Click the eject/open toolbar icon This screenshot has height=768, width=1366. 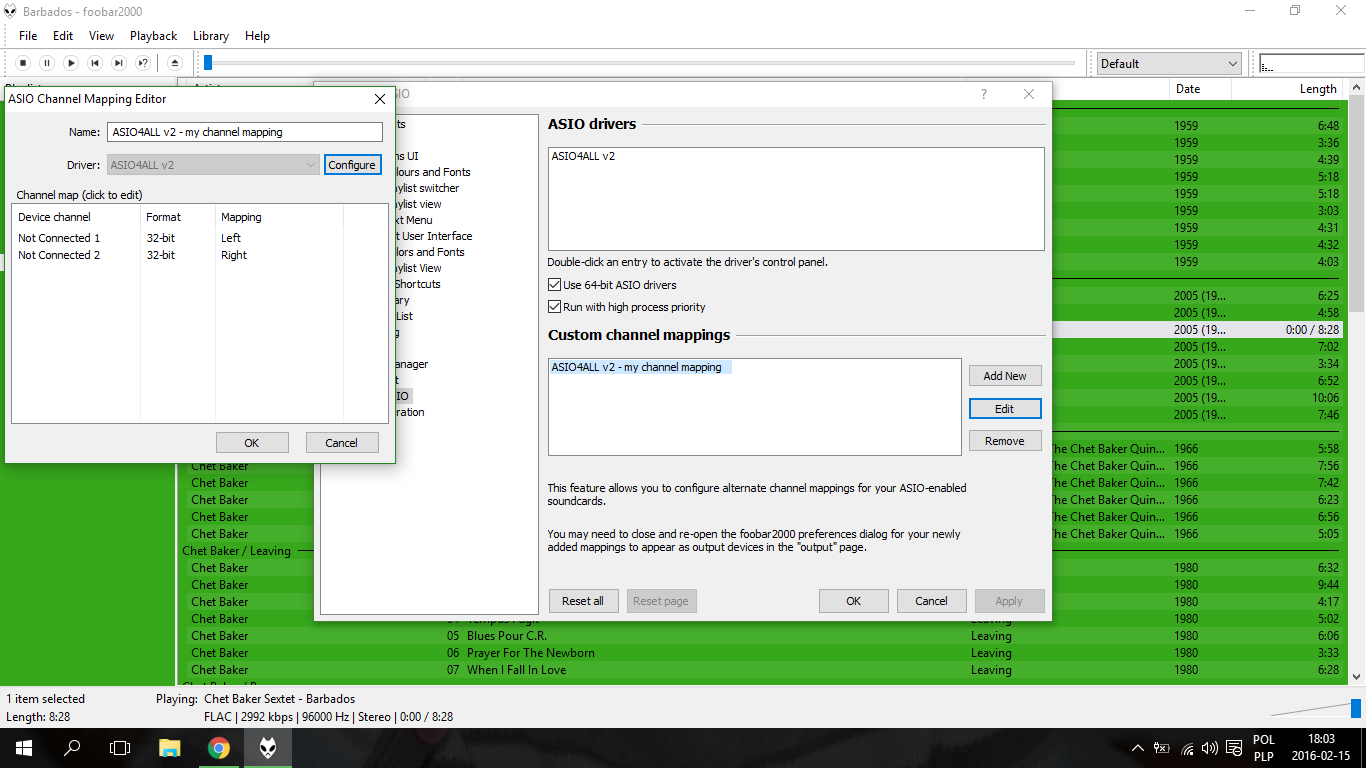175,63
